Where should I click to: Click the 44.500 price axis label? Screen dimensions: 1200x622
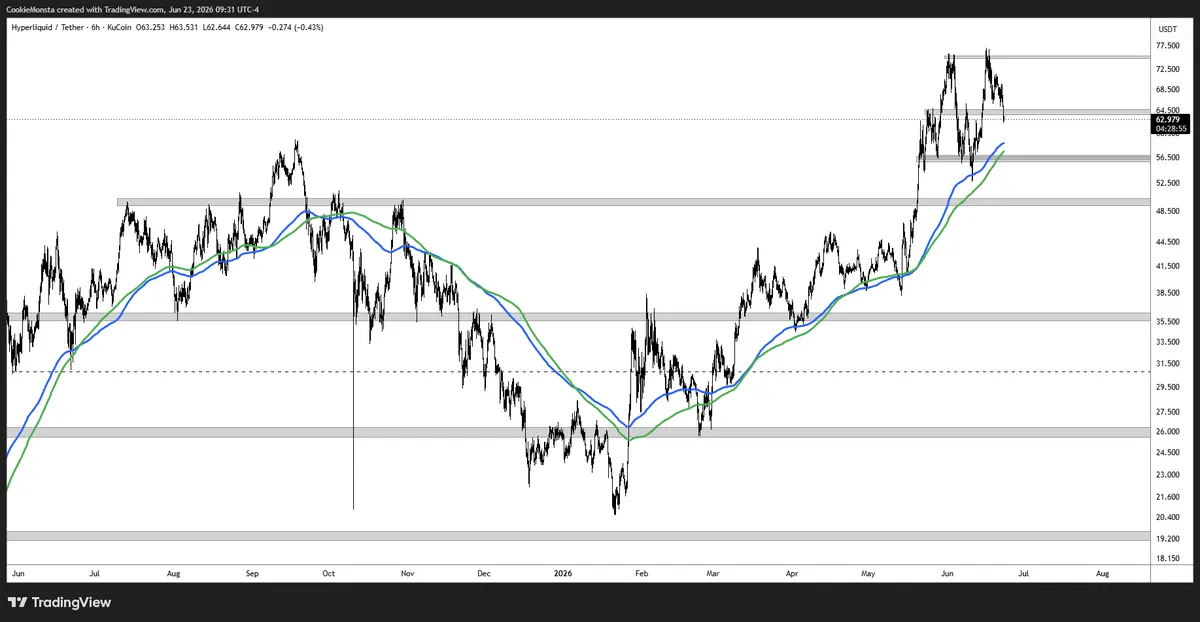coord(1167,242)
